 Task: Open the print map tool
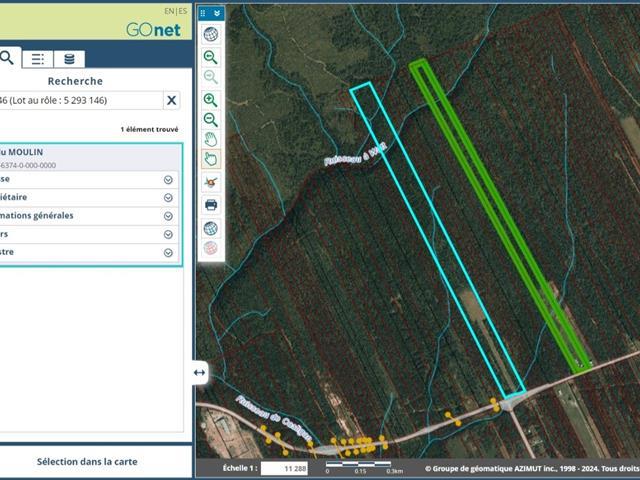(211, 205)
